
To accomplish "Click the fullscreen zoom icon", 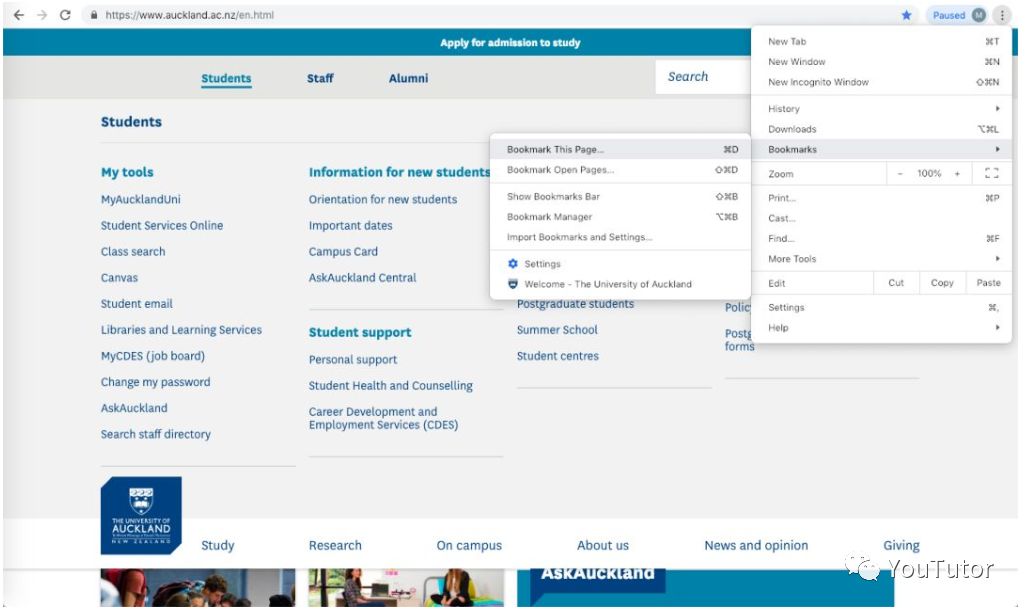I will tap(992, 174).
